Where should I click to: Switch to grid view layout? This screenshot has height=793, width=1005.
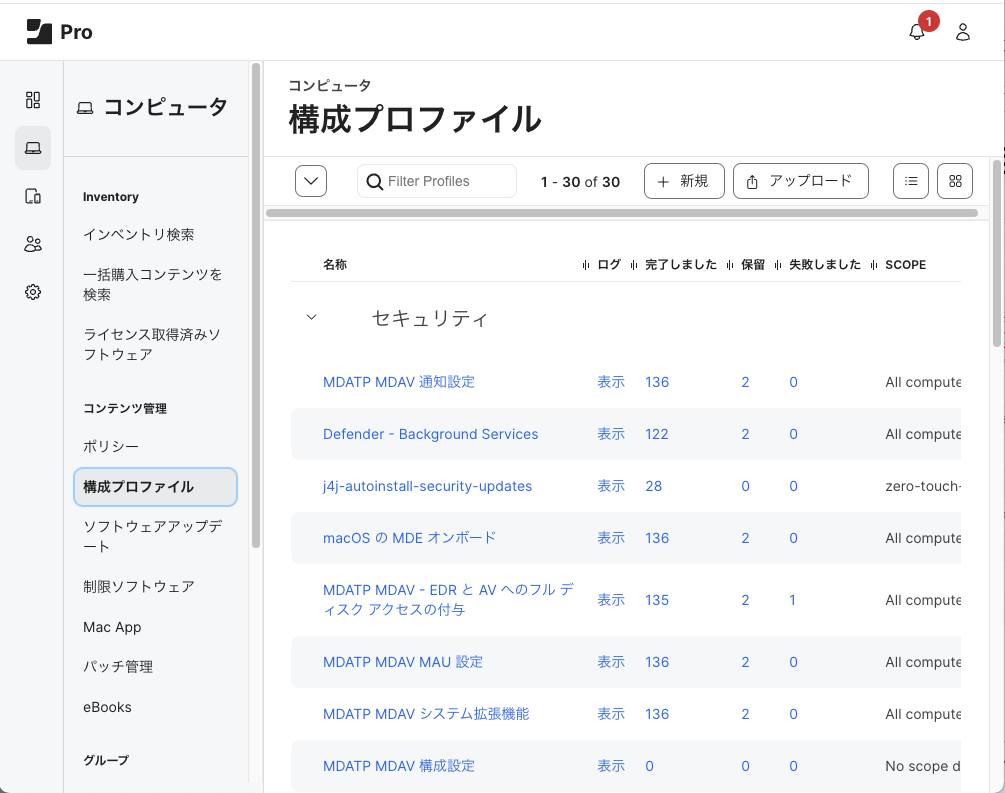pyautogui.click(x=954, y=181)
